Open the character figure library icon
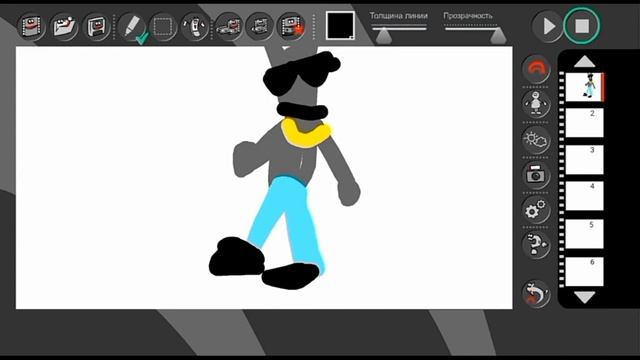 (536, 104)
